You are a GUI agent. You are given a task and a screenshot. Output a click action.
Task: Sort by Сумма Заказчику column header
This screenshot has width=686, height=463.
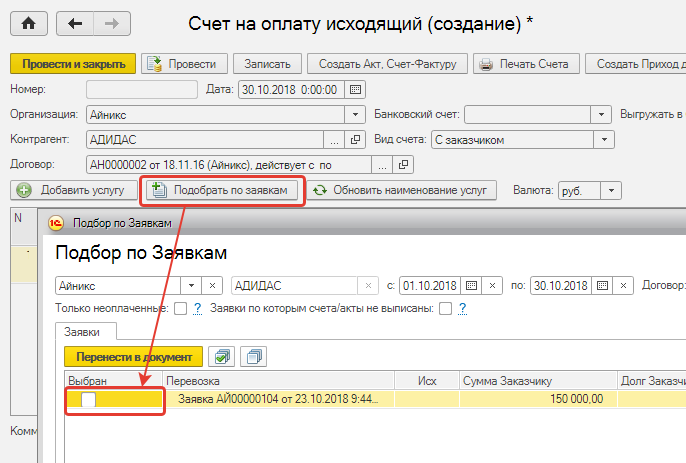(x=538, y=381)
